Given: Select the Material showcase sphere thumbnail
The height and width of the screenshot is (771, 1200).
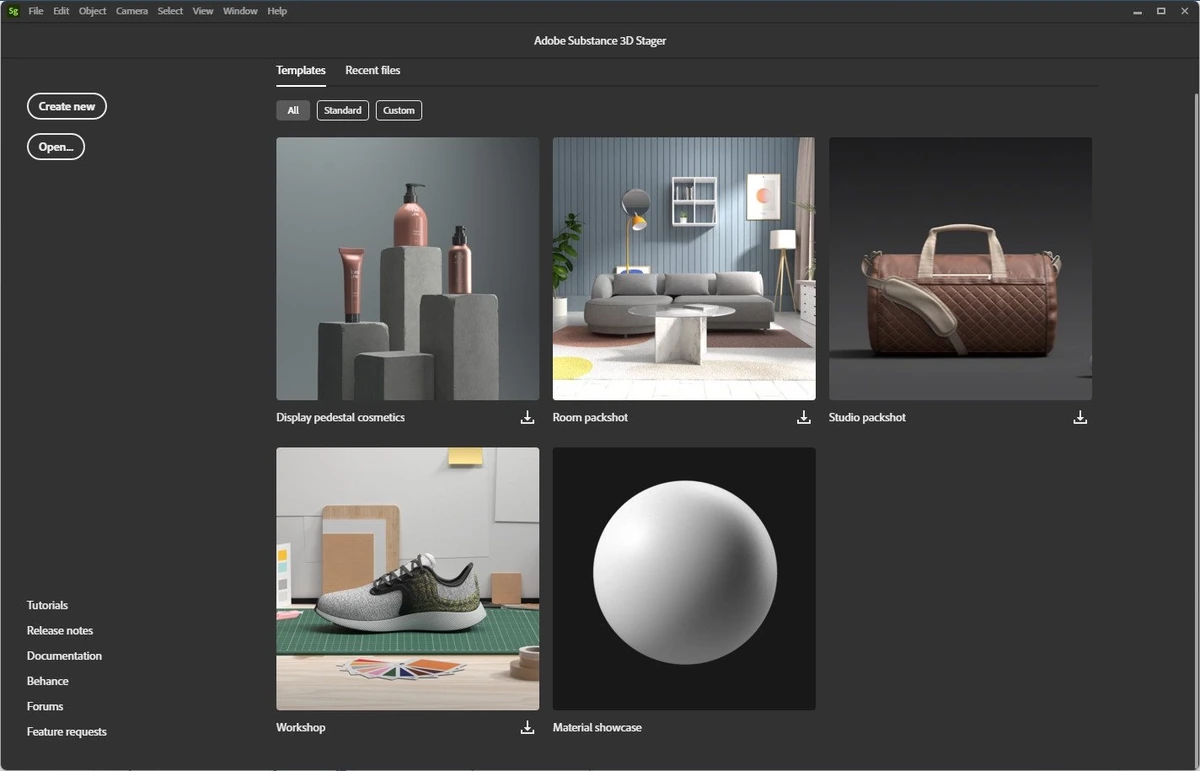Looking at the screenshot, I should (684, 579).
